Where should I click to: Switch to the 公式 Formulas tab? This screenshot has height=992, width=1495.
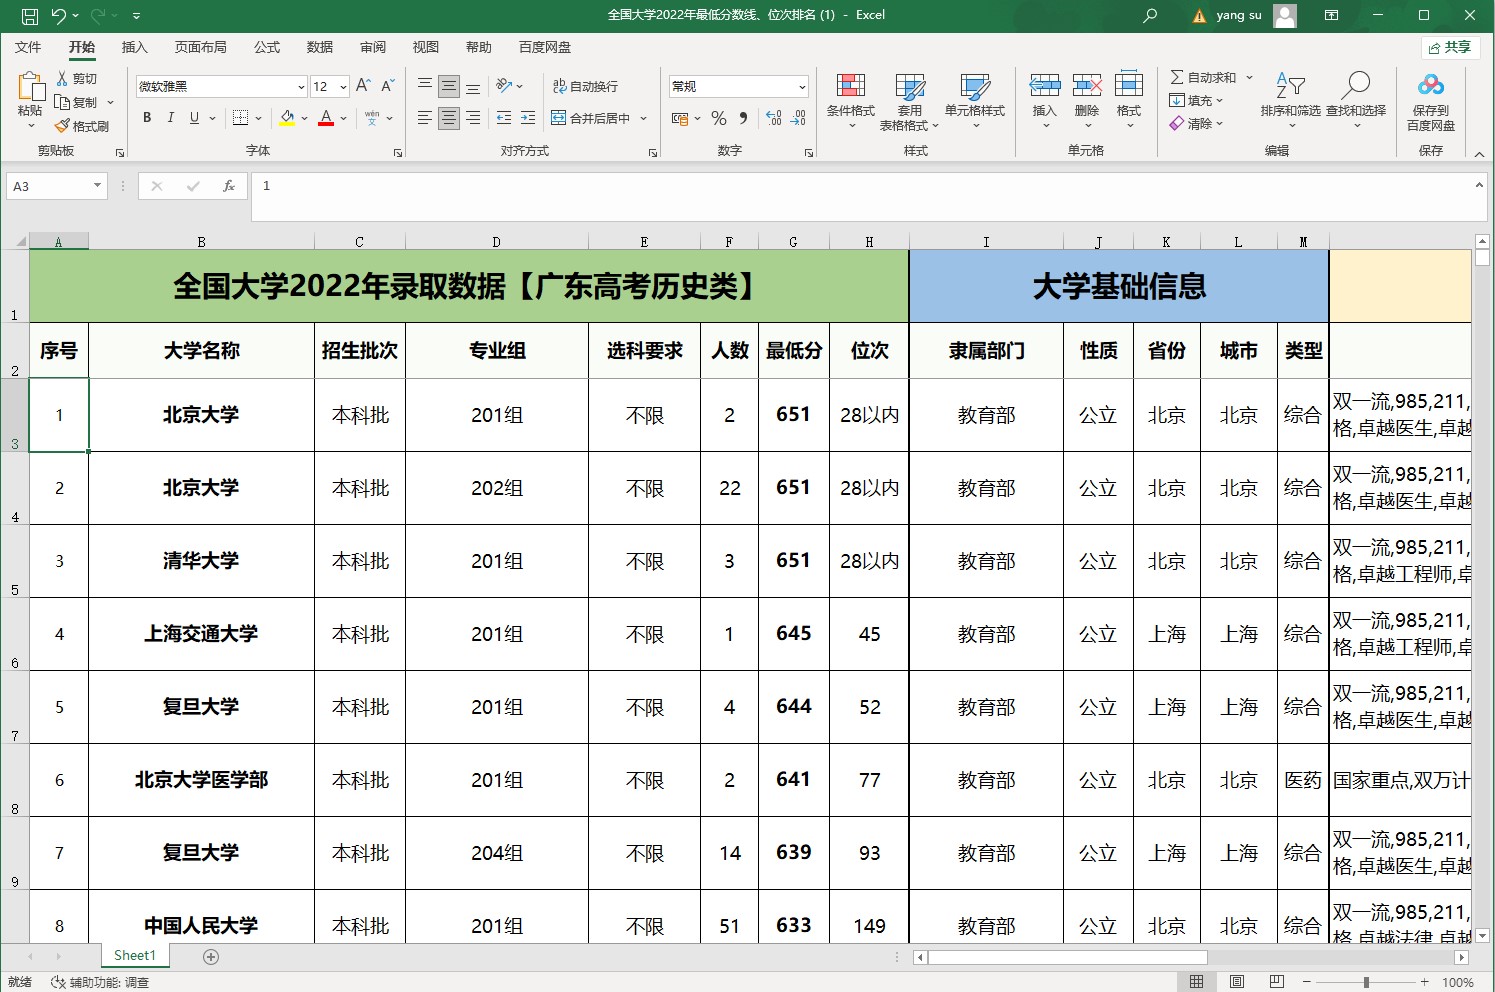(x=267, y=47)
